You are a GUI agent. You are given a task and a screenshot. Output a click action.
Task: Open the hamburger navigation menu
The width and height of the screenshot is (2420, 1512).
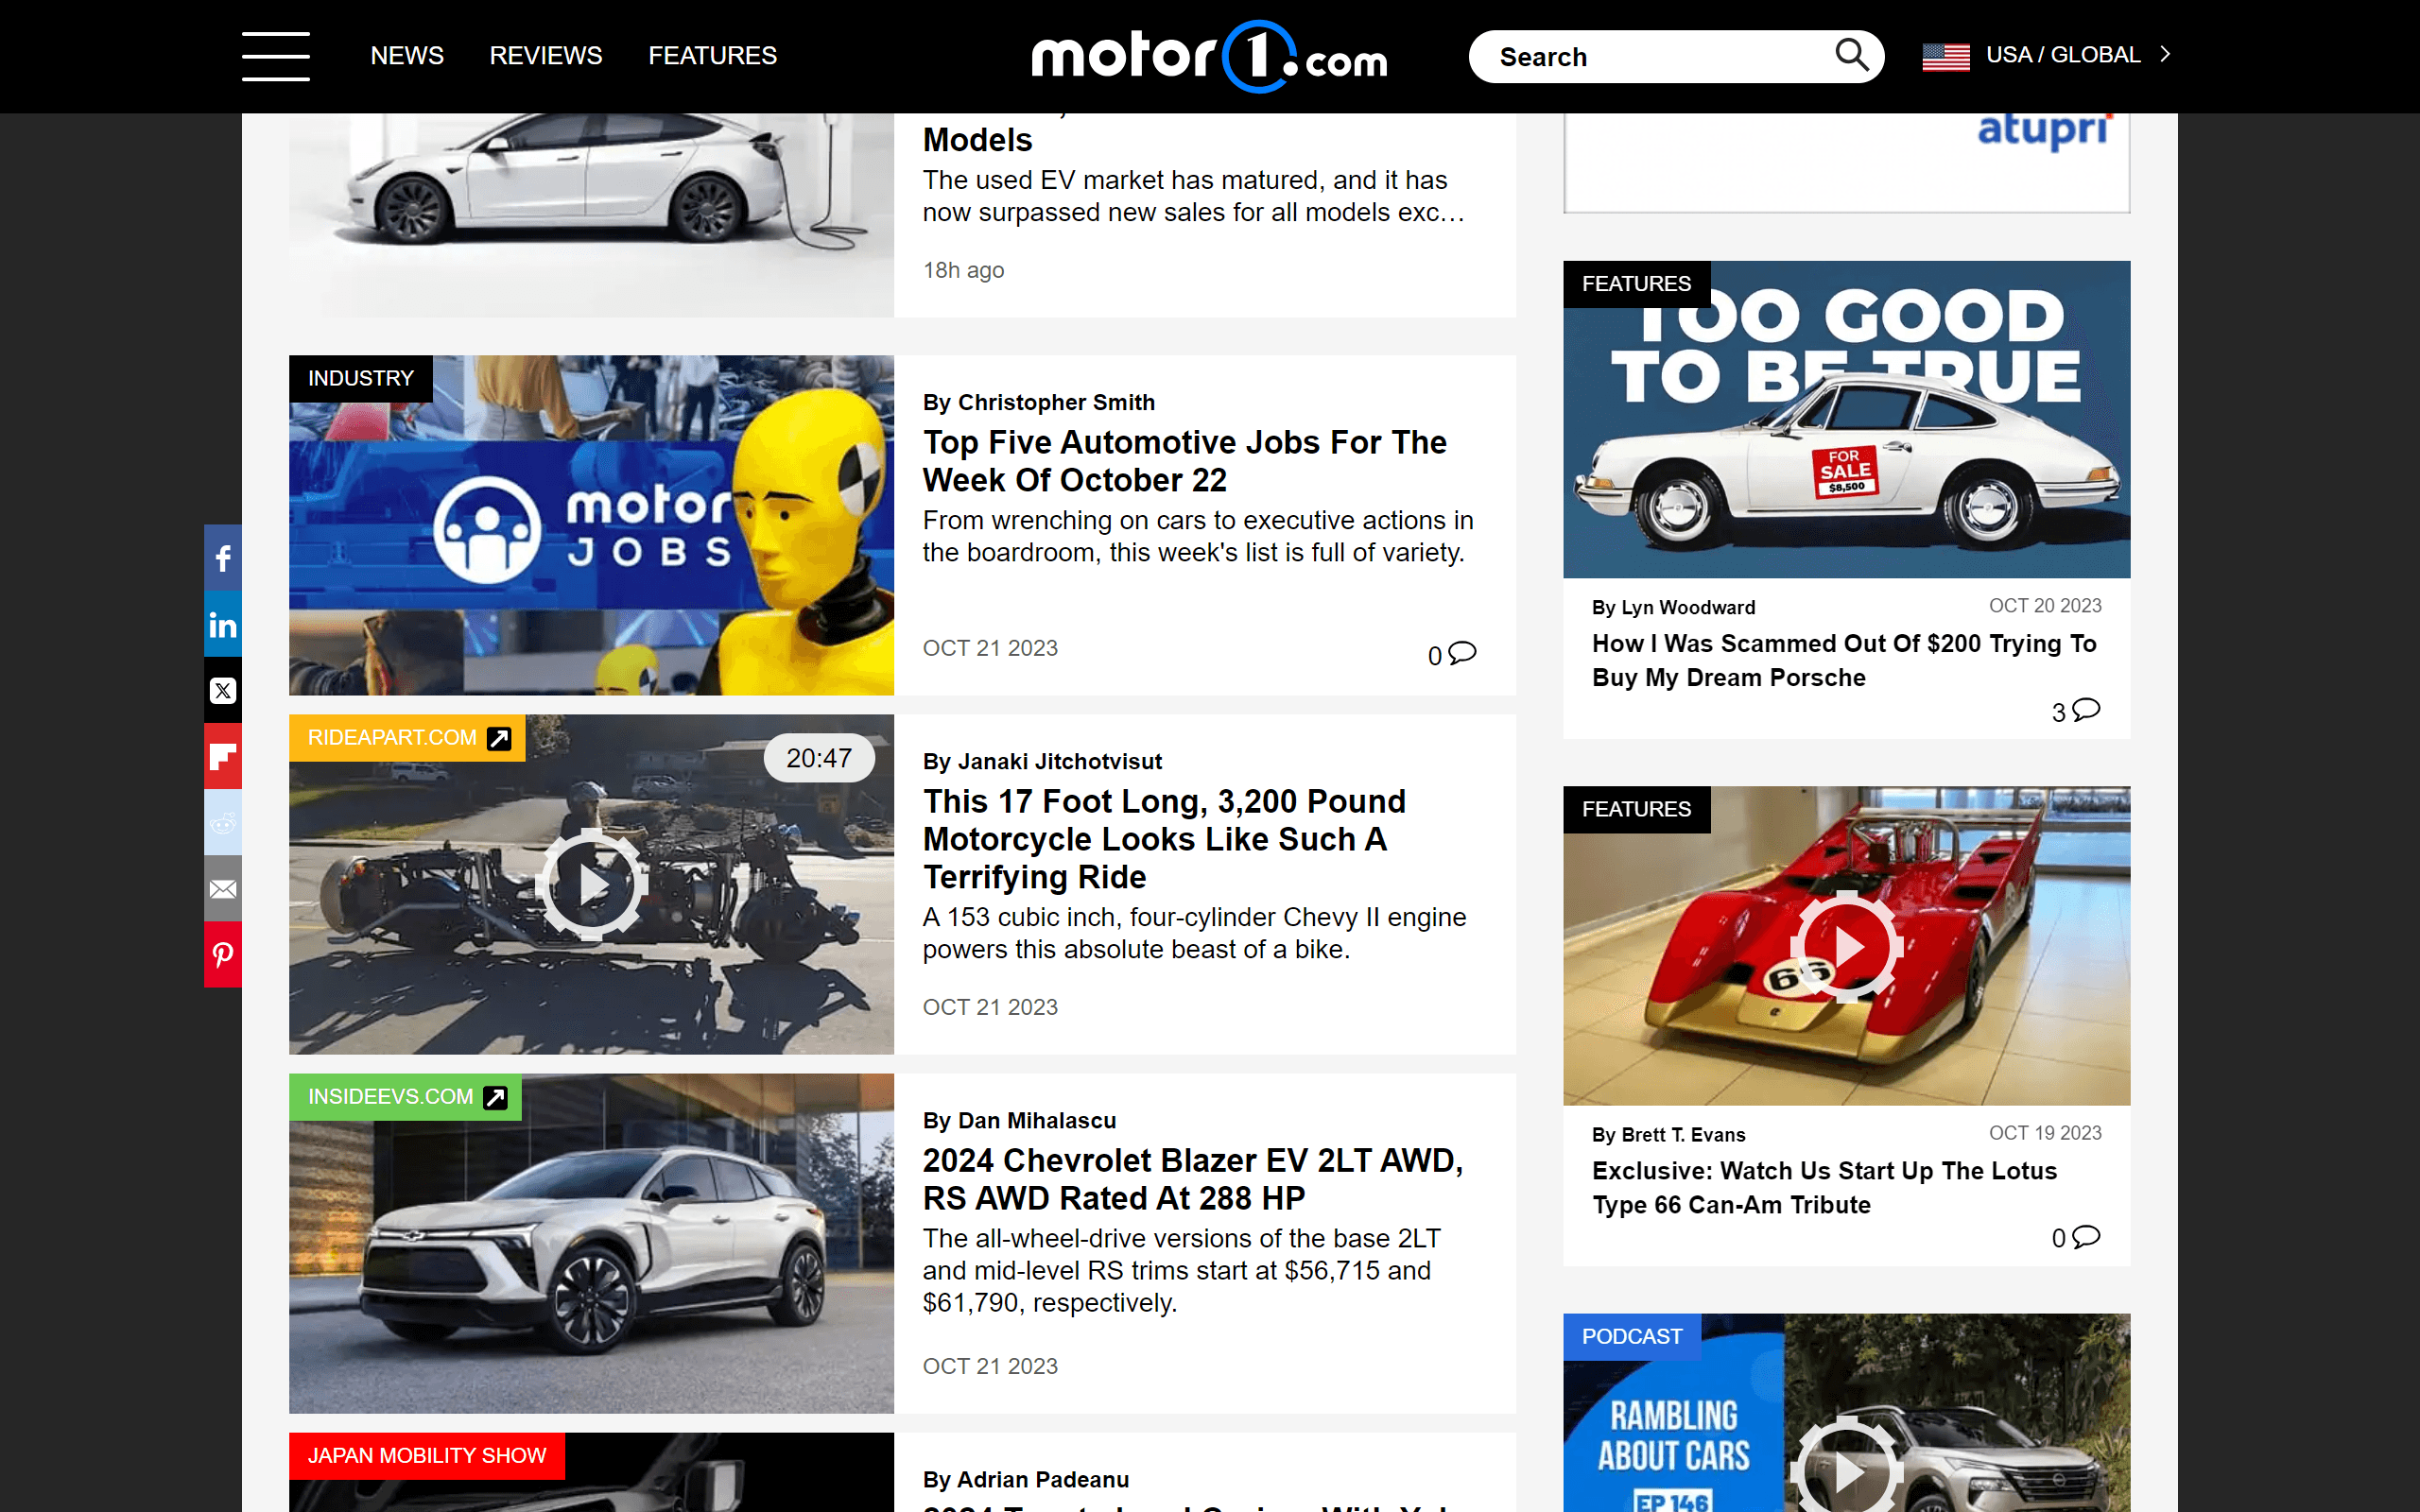click(x=275, y=57)
